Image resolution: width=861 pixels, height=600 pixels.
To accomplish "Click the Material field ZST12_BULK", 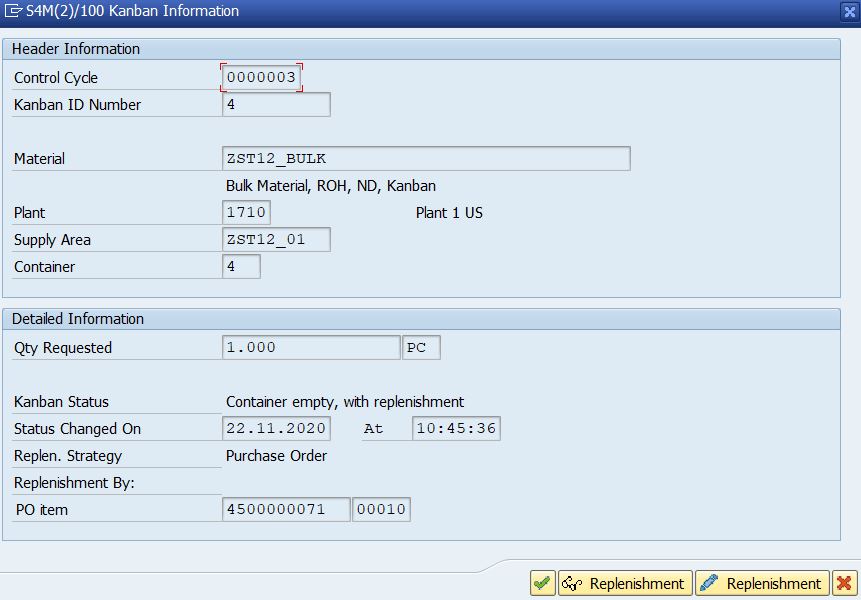I will [426, 158].
